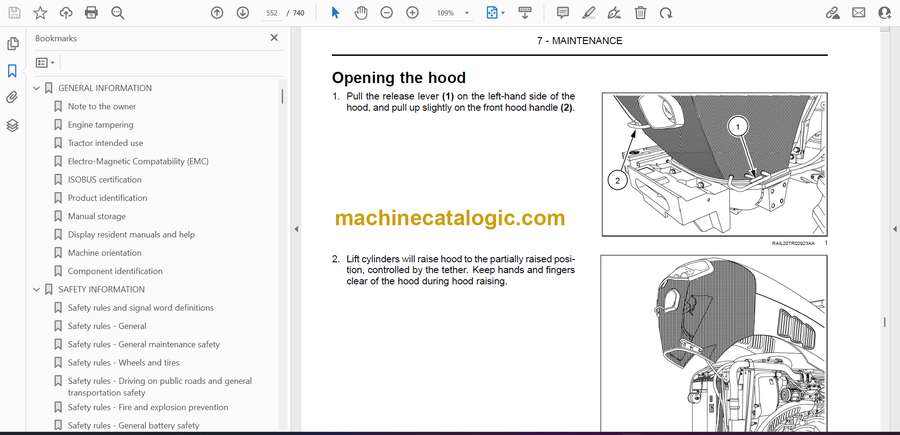Toggle the Bookmarks panel in left sidebar
The image size is (900, 435).
12,71
